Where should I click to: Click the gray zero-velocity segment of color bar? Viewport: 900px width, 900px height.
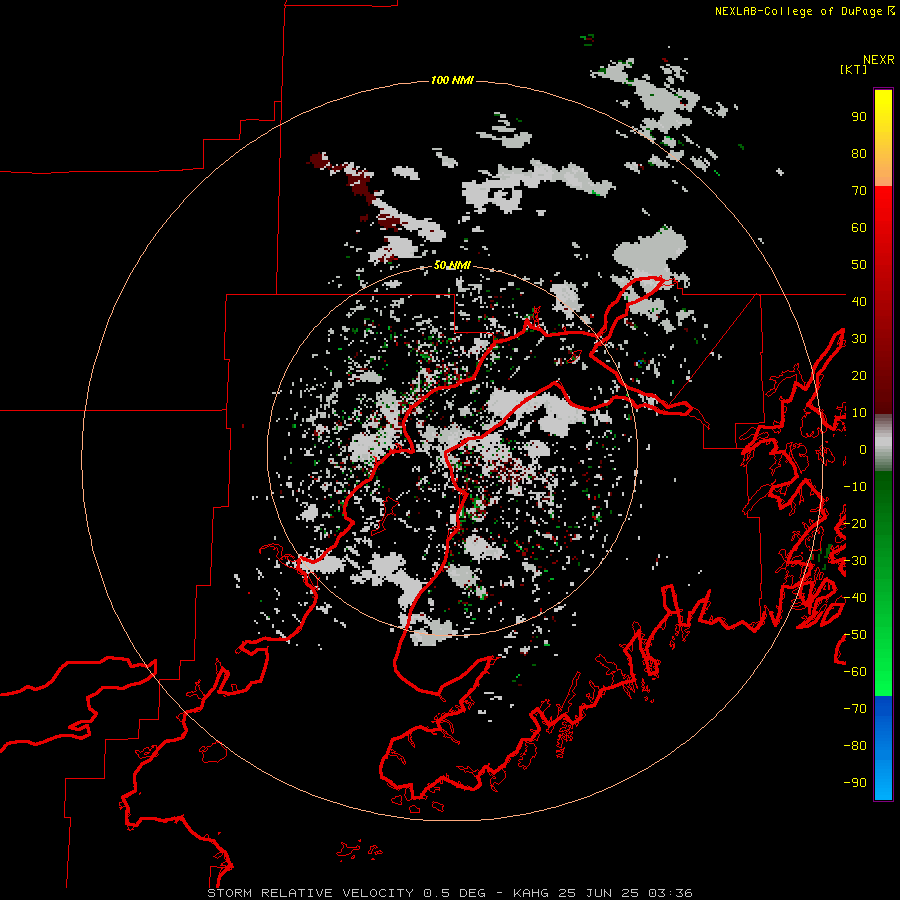click(x=883, y=443)
